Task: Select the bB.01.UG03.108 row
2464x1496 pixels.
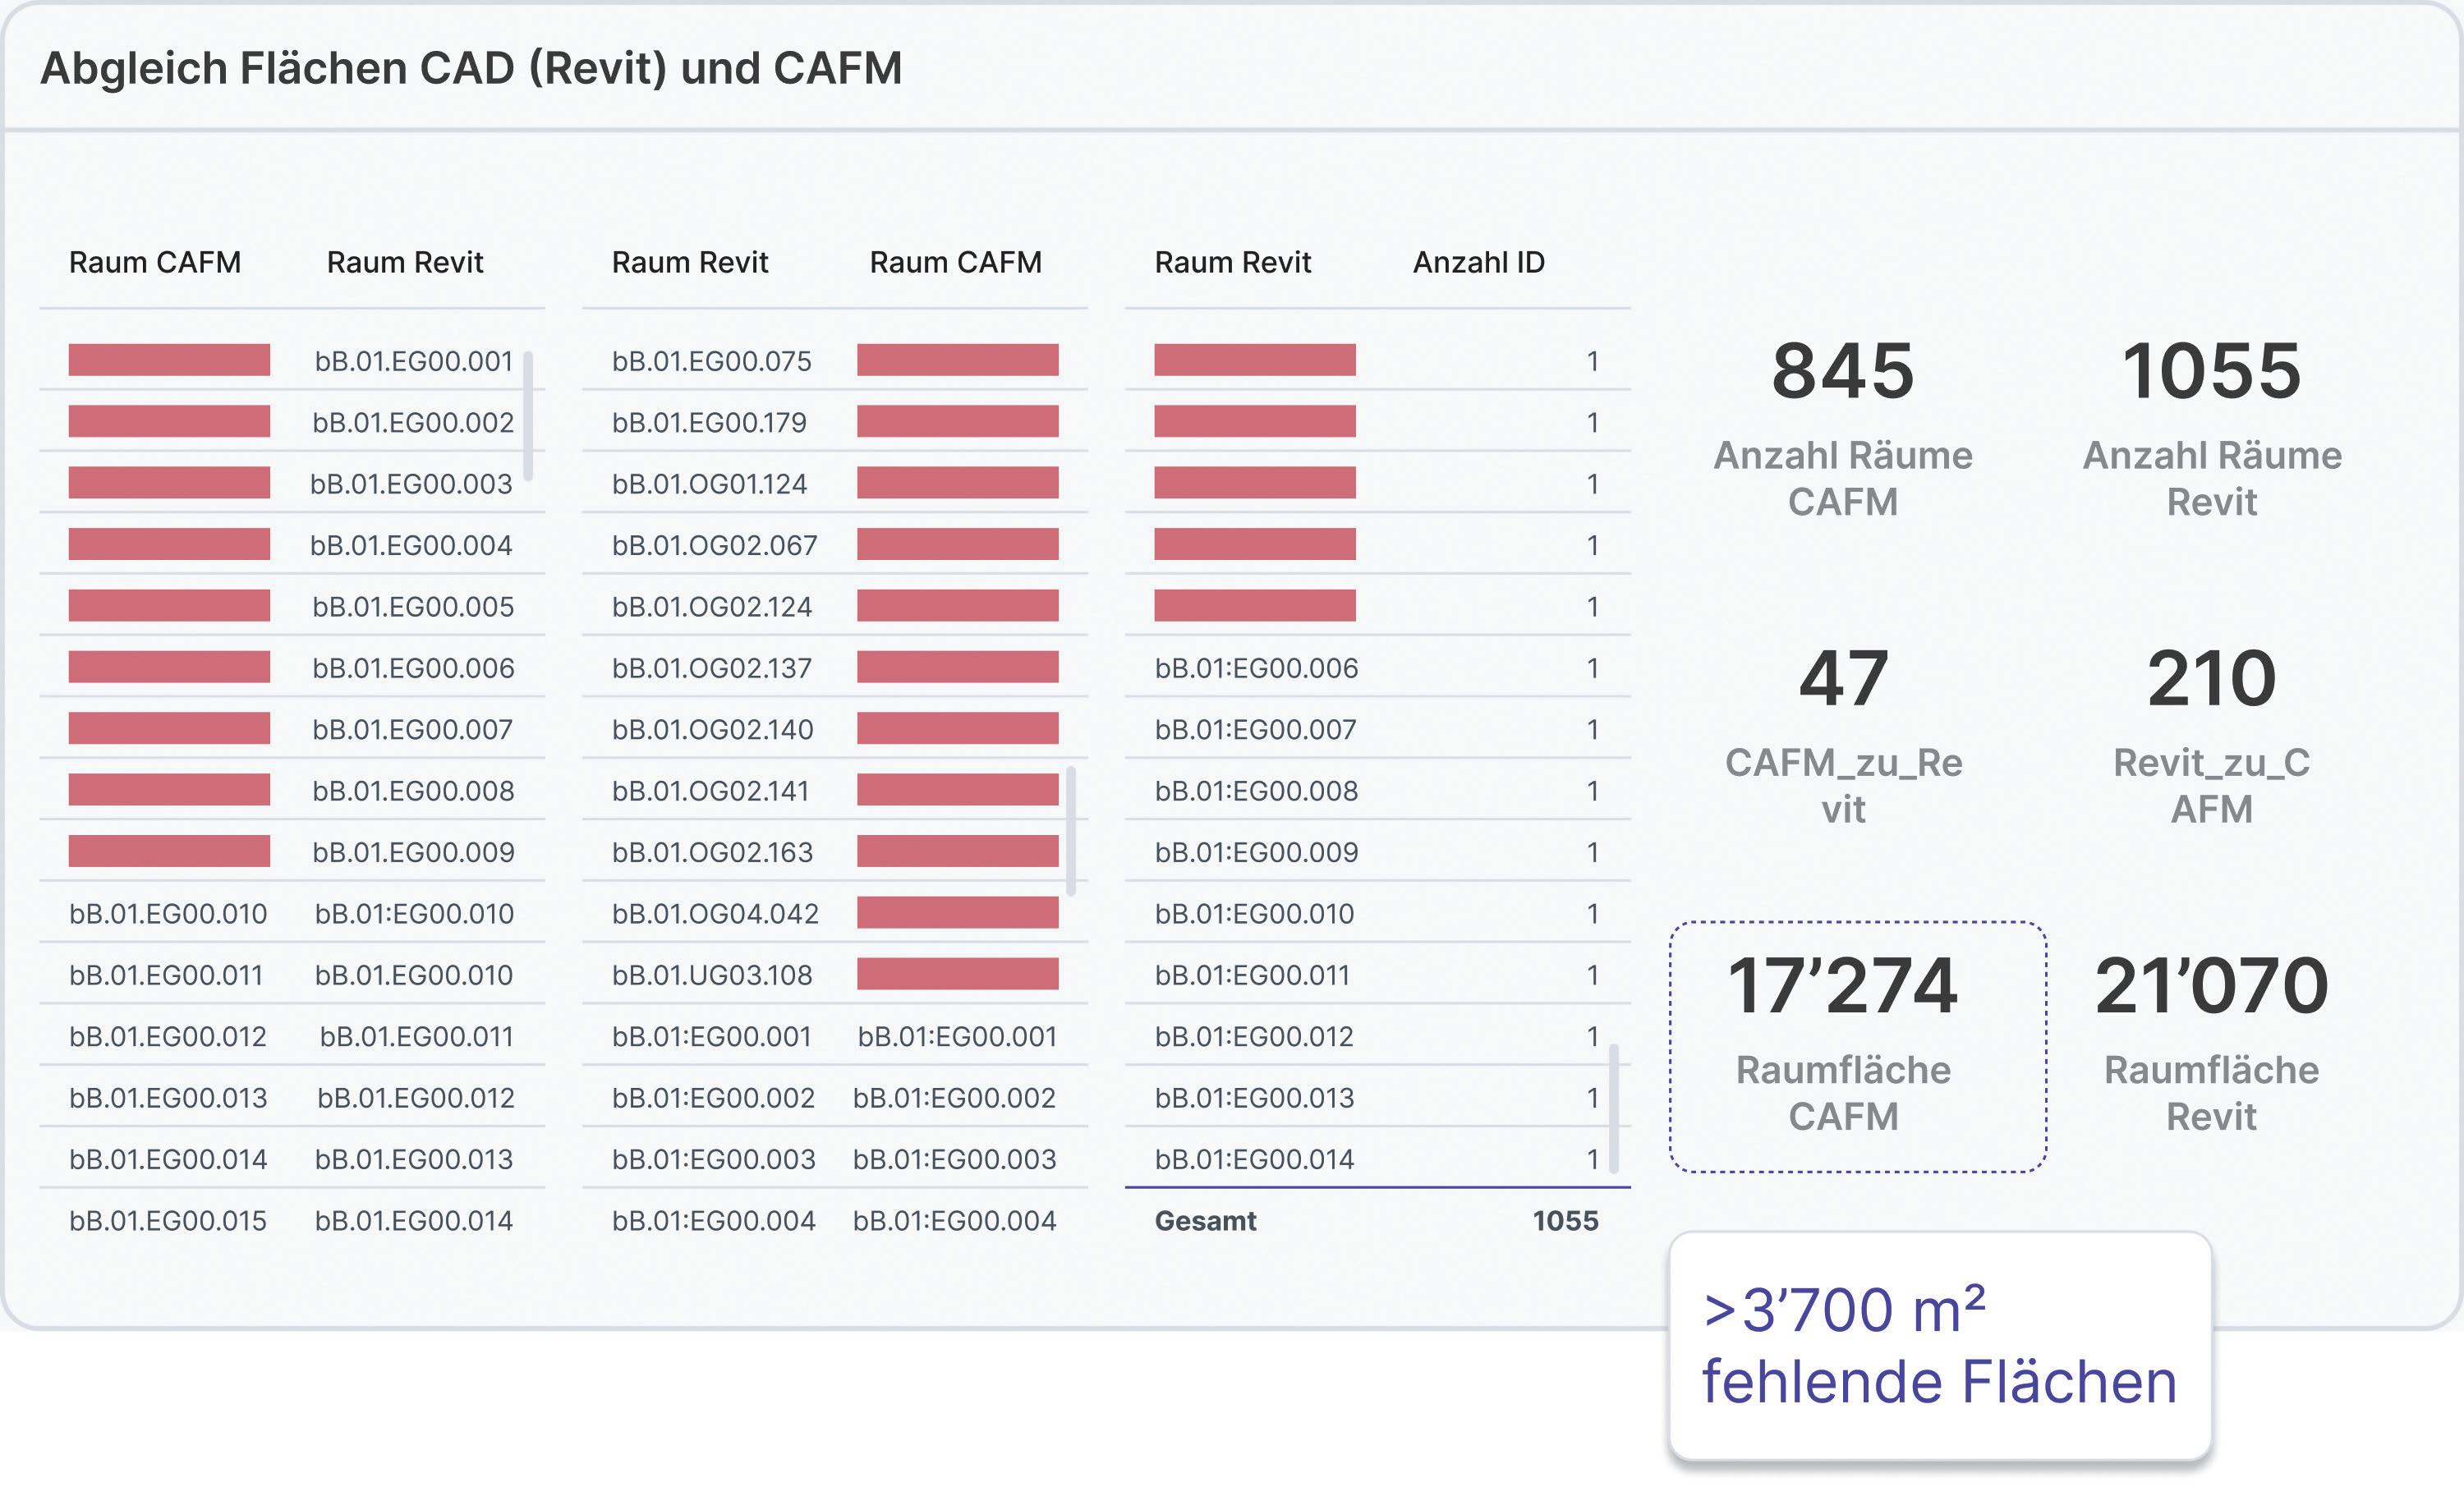Action: click(711, 975)
